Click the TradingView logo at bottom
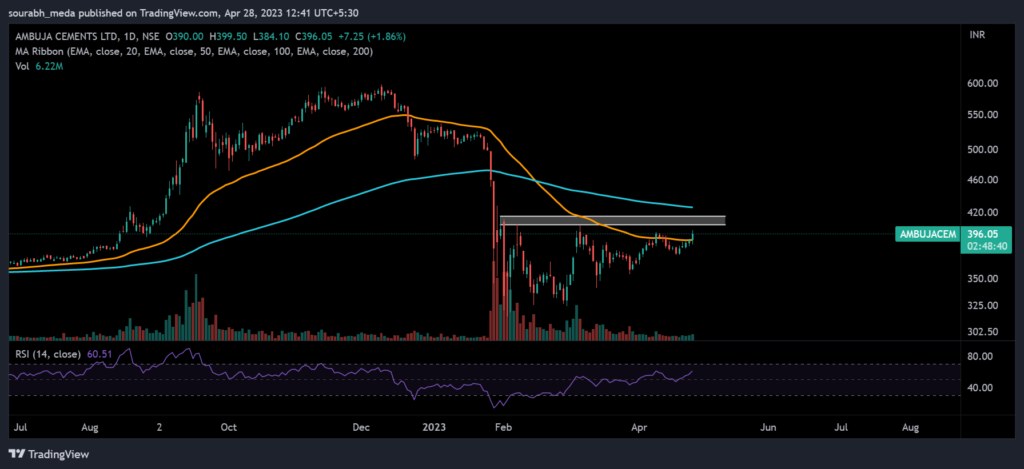Screen dimensions: 1024x469 (x=48, y=454)
